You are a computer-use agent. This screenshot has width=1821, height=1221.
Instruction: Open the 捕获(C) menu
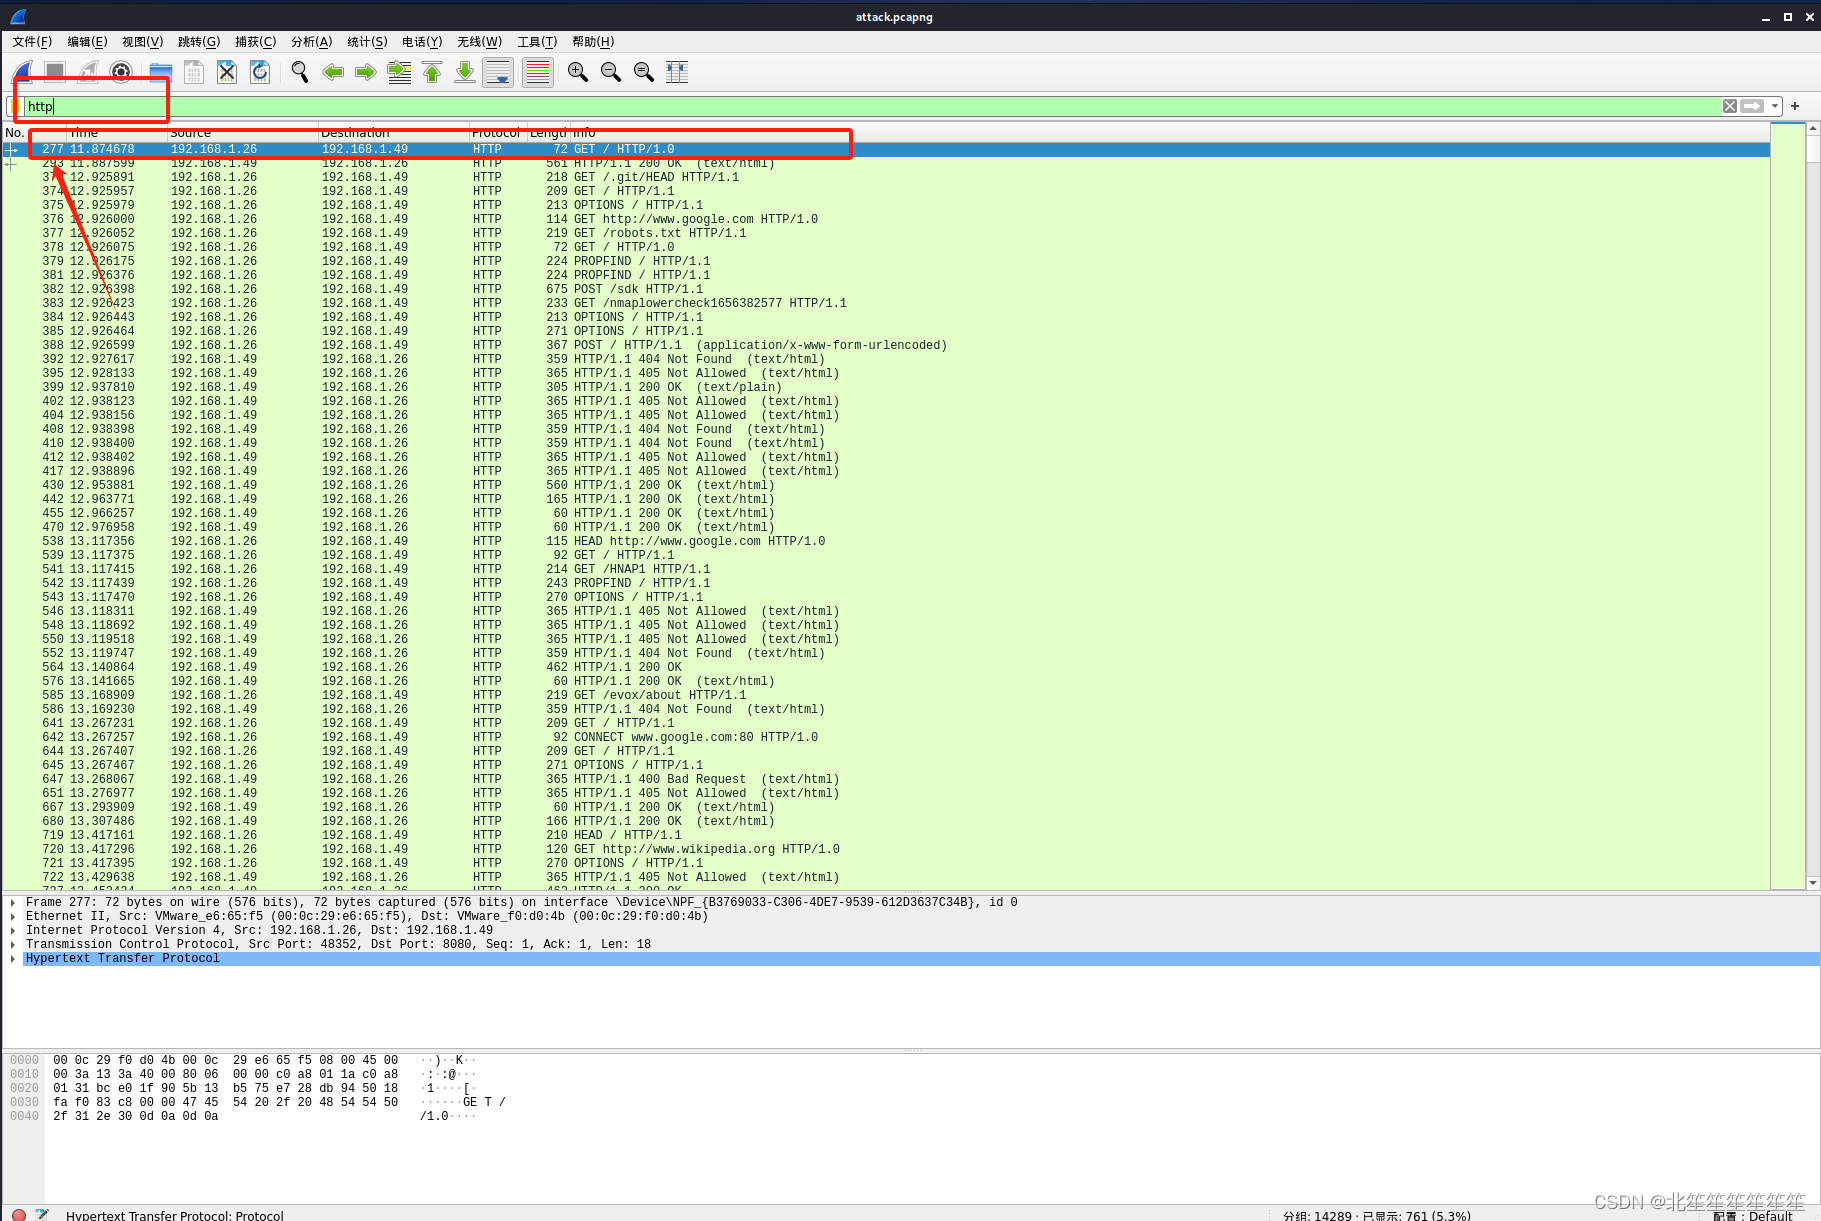[x=255, y=41]
